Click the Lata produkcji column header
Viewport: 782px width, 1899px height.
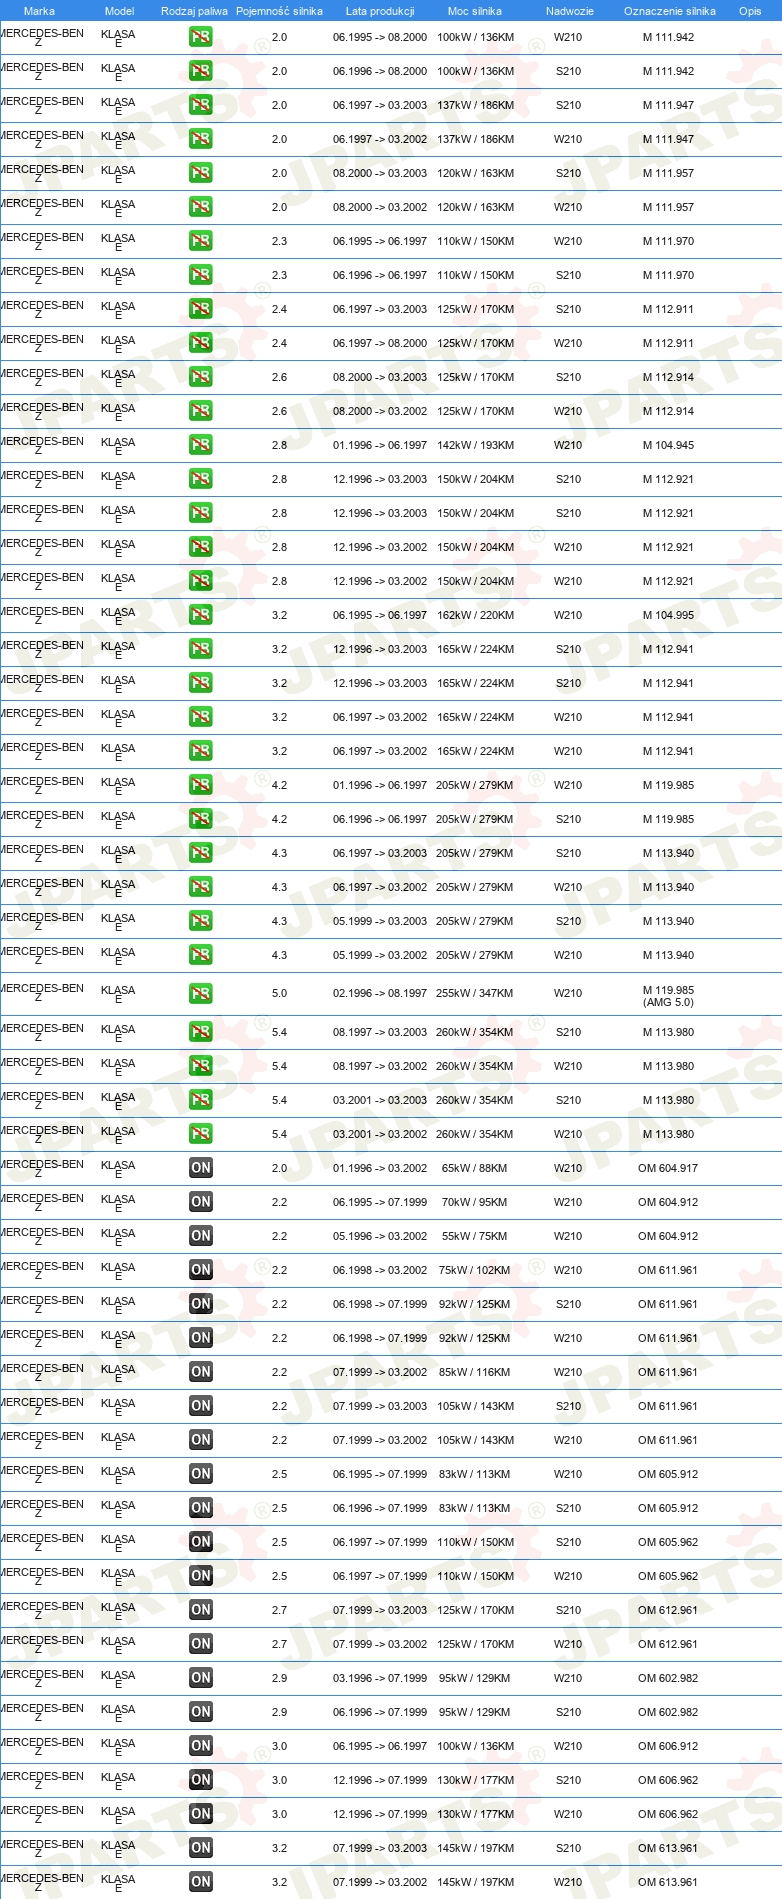click(x=380, y=11)
